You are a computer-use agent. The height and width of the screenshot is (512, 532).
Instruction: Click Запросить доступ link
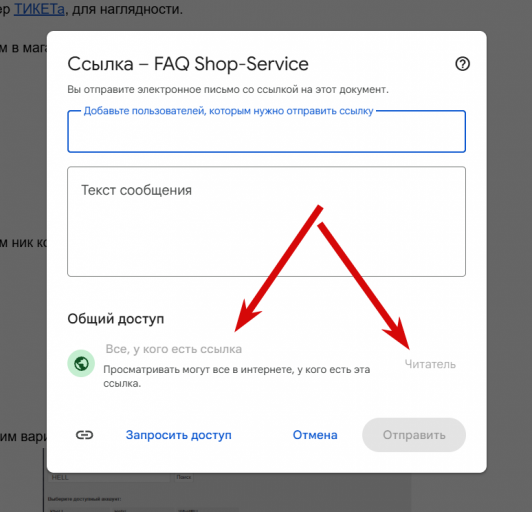coord(178,435)
